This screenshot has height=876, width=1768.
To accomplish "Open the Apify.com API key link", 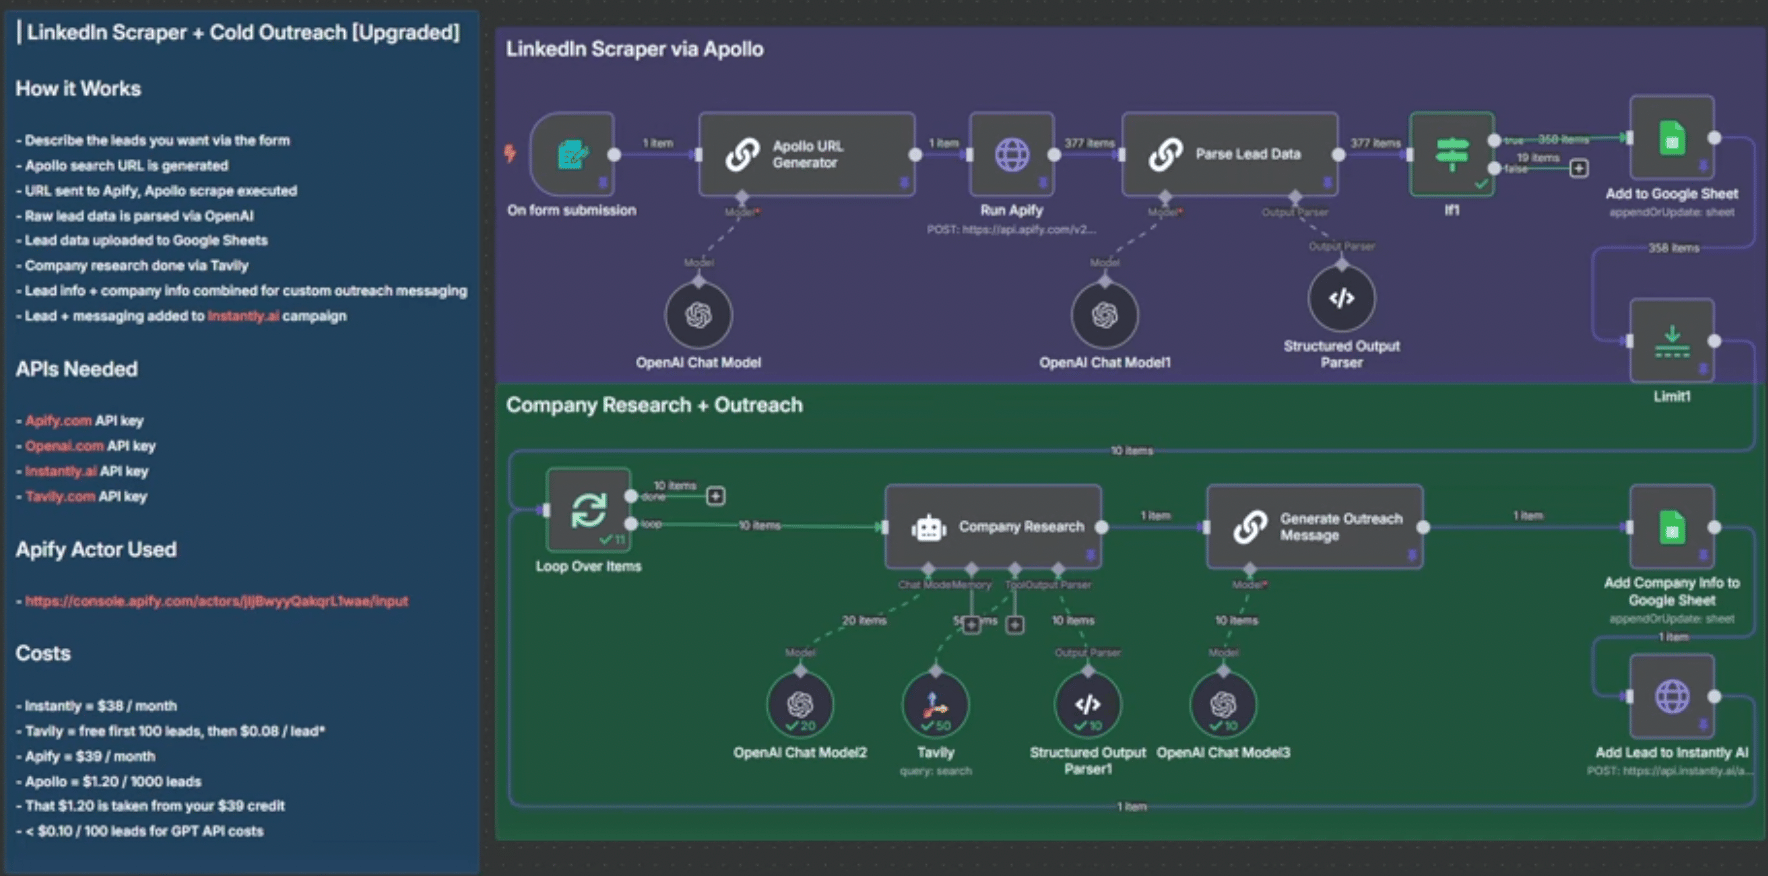I will coord(58,421).
